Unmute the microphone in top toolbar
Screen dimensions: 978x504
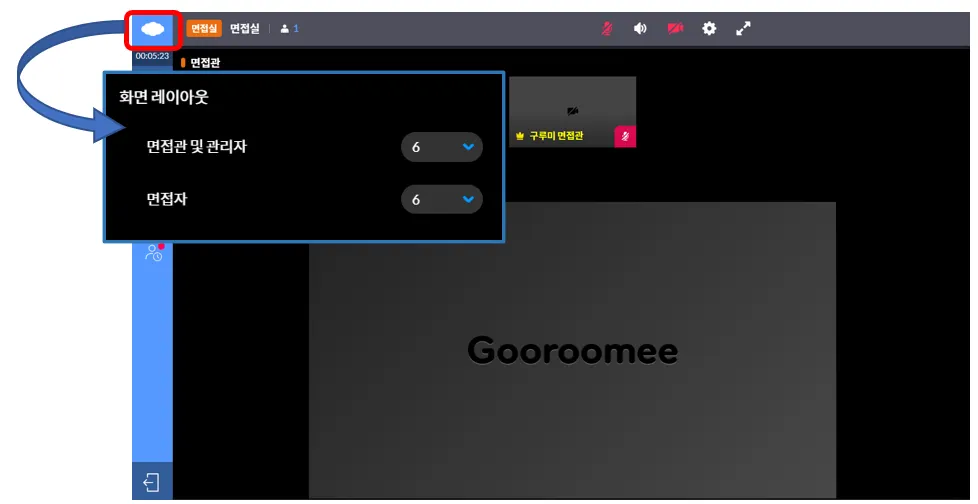606,29
